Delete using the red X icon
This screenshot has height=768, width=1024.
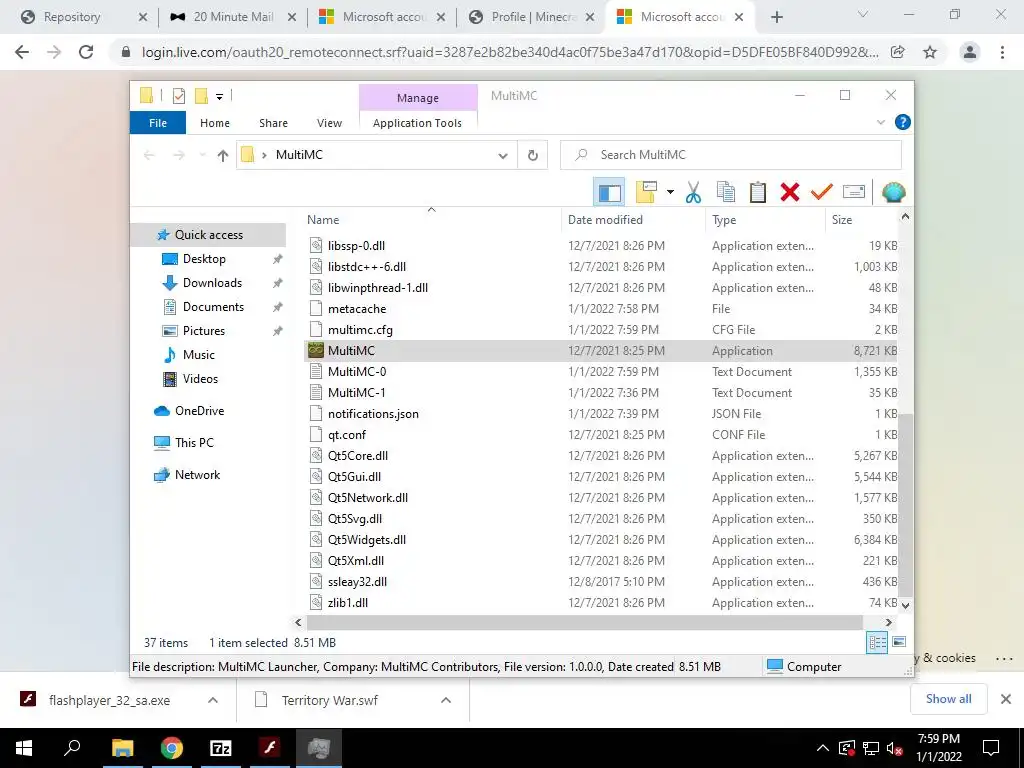point(790,192)
